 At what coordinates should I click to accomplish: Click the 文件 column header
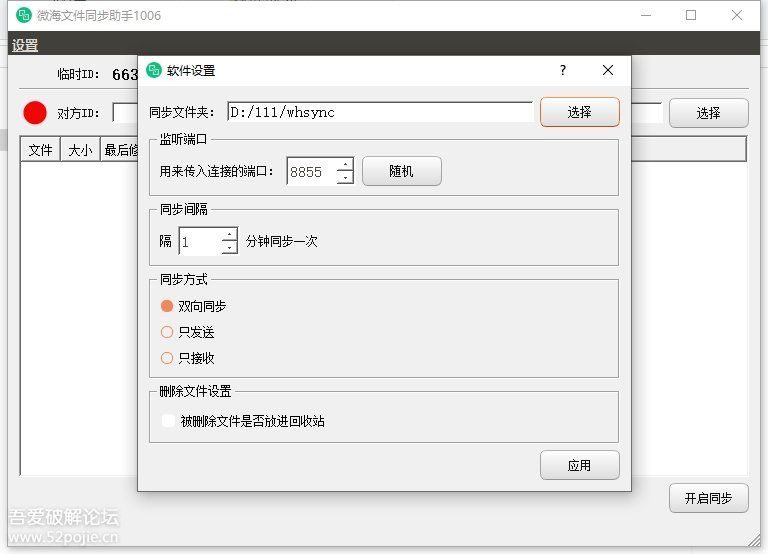tap(40, 150)
